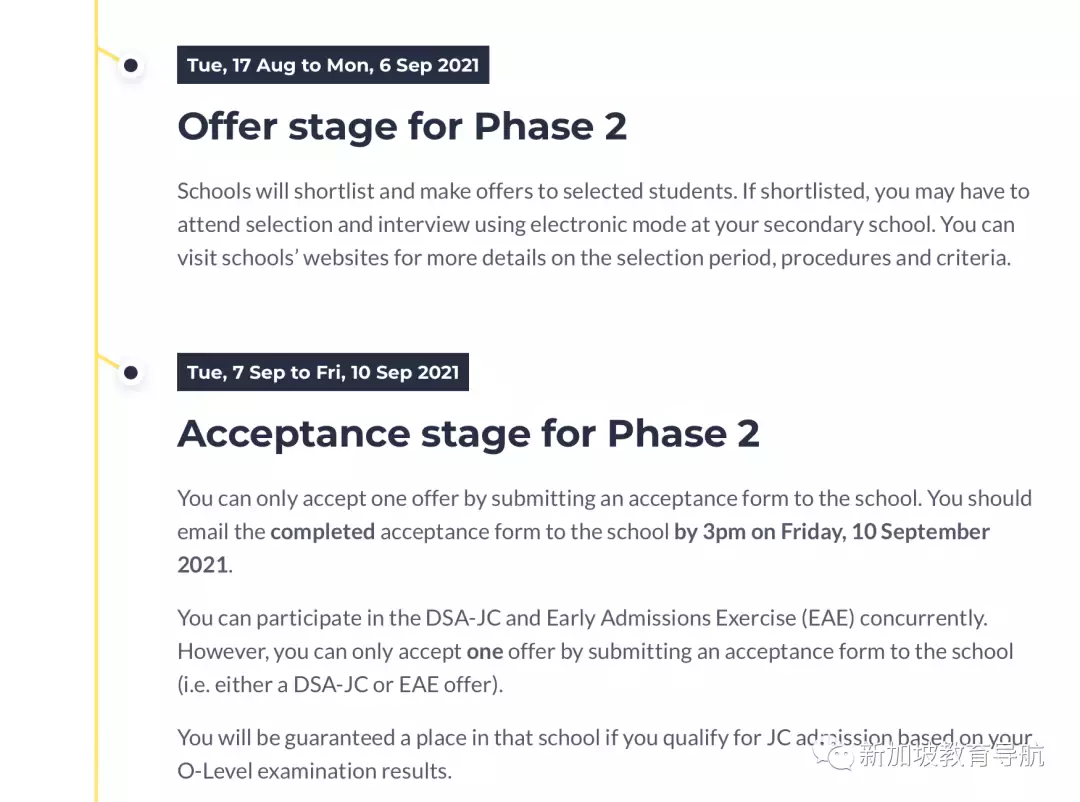The width and height of the screenshot is (1080, 802).
Task: Click the bold word "completed"
Action: click(x=322, y=532)
